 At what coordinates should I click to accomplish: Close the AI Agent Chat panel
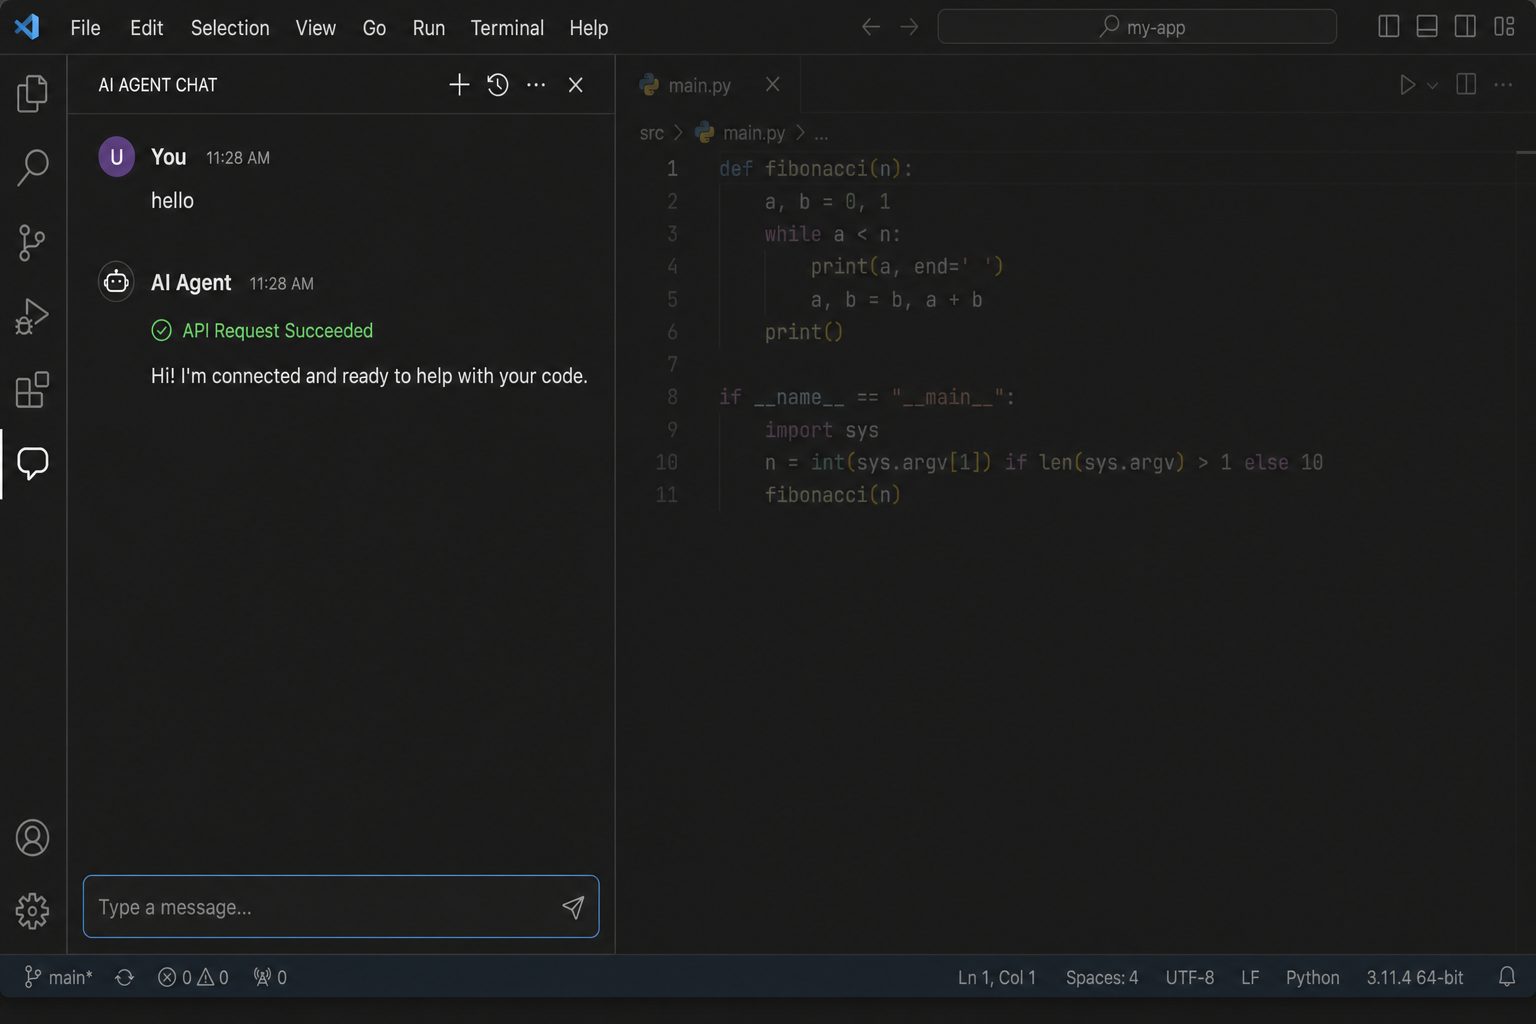(575, 85)
